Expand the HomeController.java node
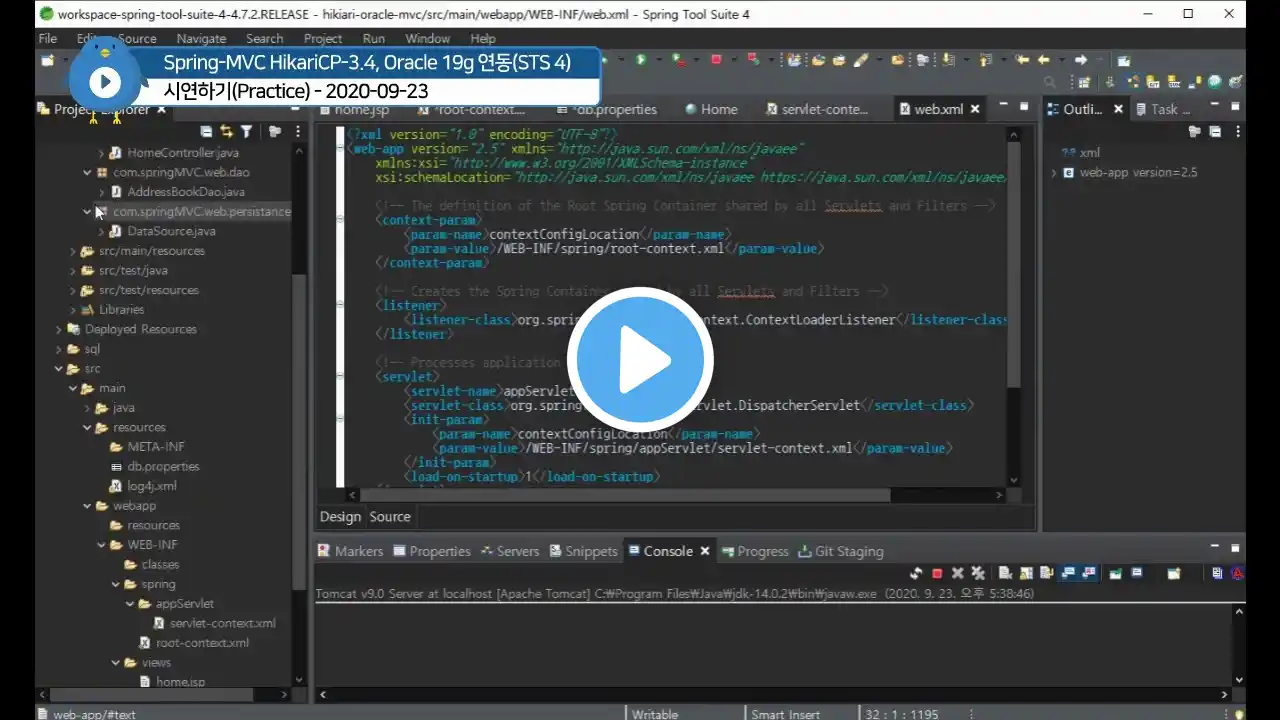 pyautogui.click(x=101, y=153)
